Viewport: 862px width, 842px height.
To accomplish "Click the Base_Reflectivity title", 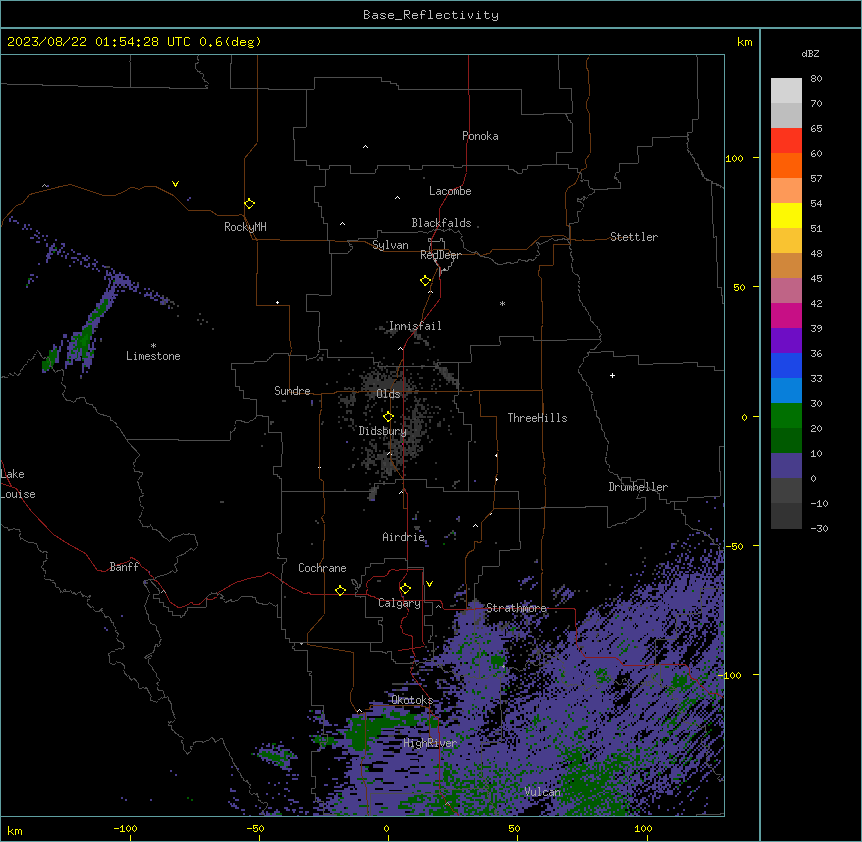I will tap(431, 15).
